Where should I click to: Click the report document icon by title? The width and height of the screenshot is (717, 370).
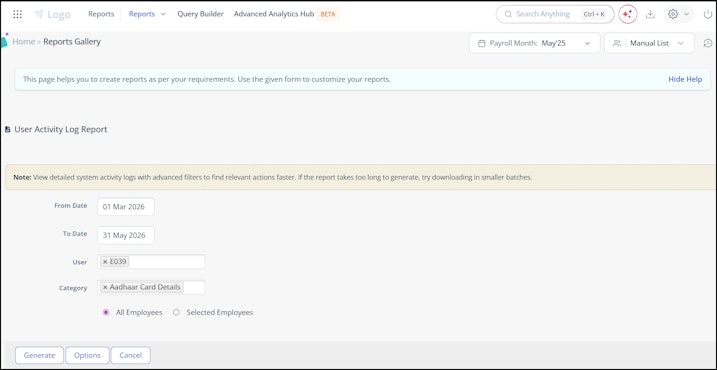tap(7, 130)
